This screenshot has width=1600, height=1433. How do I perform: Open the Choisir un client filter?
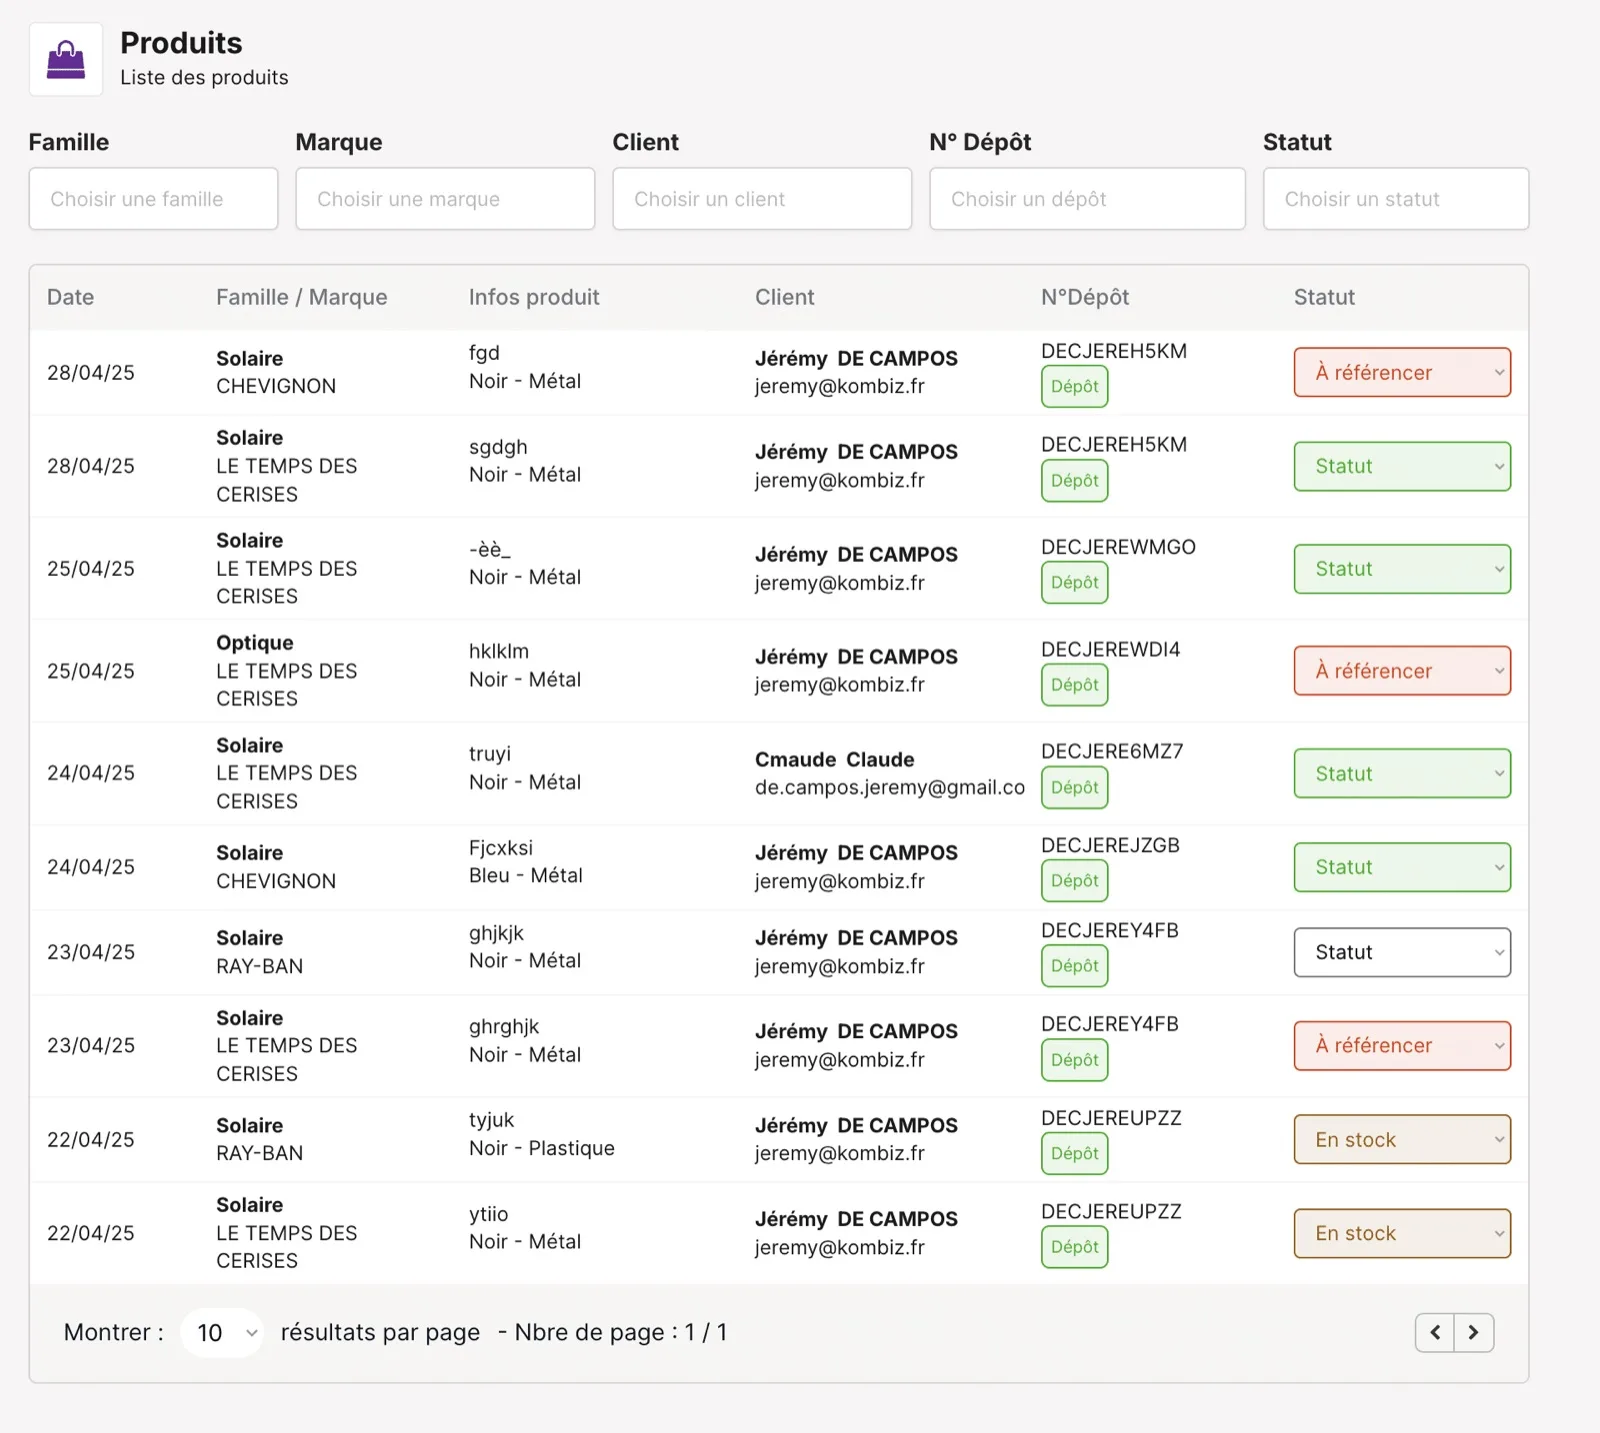[x=762, y=199]
